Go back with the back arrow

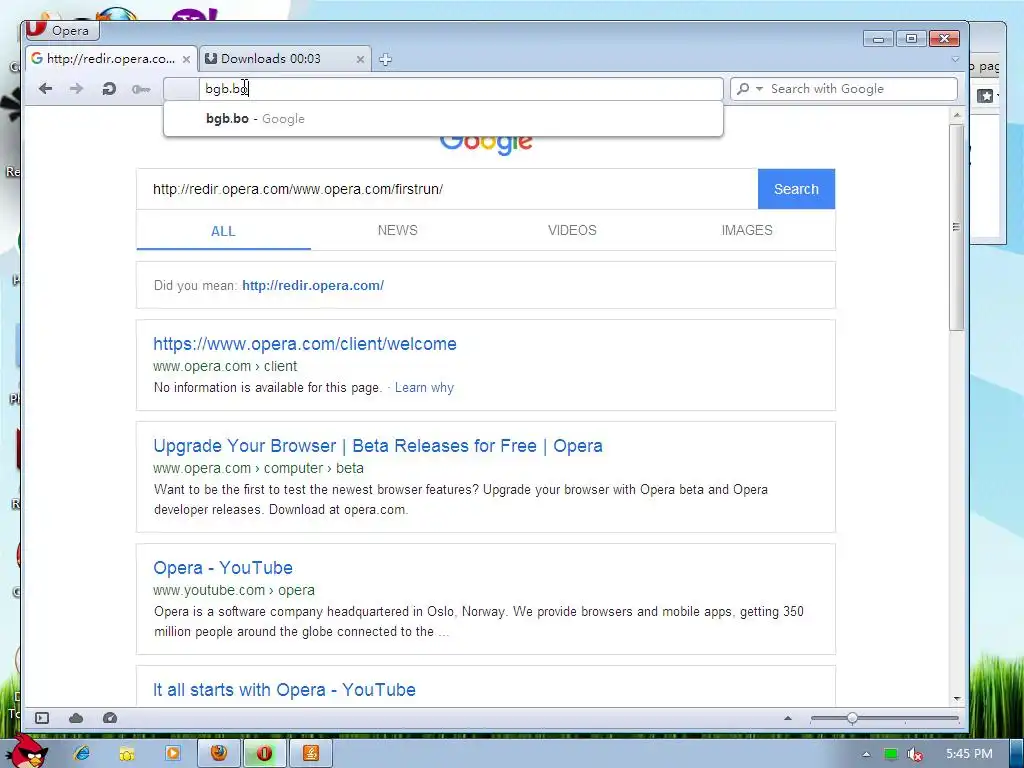click(45, 89)
